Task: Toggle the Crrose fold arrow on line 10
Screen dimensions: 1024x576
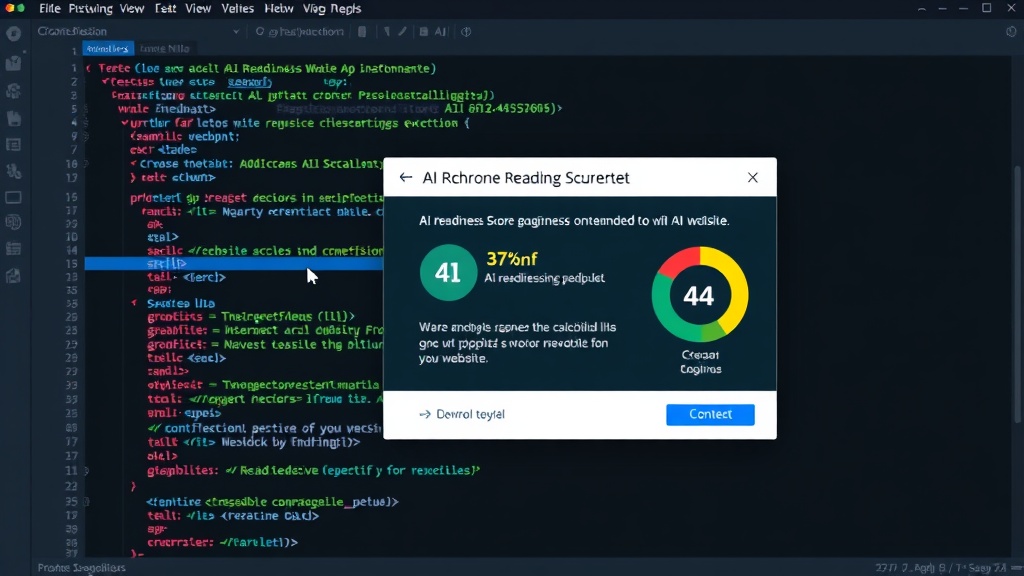Action: (133, 164)
